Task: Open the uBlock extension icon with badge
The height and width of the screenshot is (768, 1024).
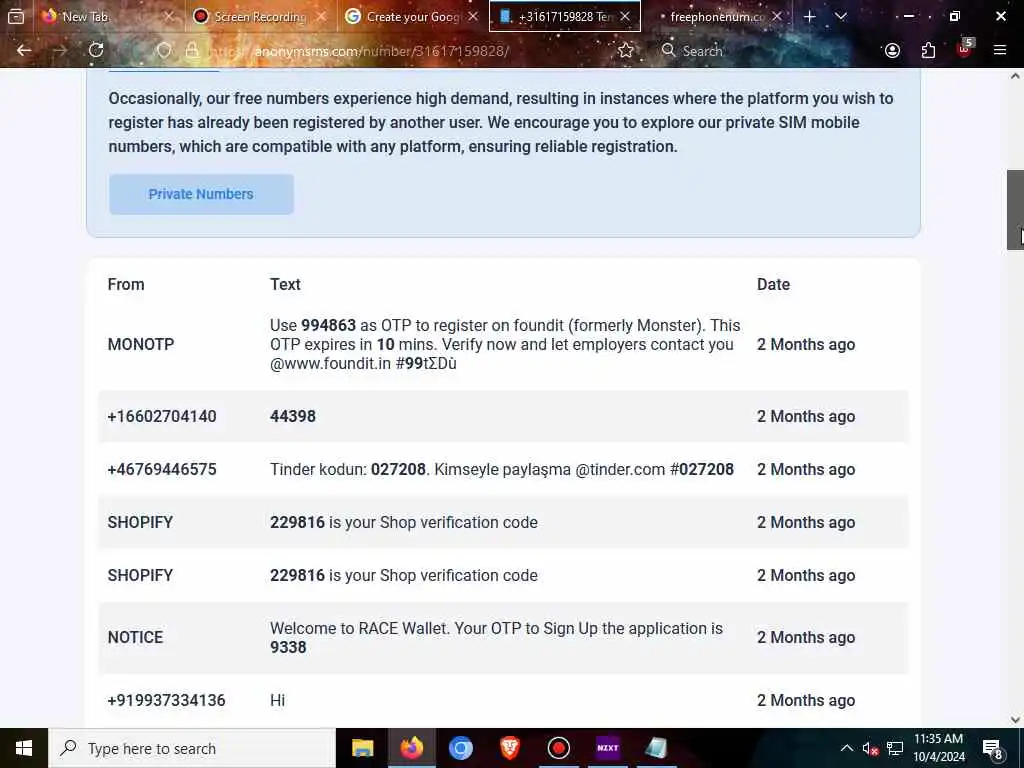Action: [x=965, y=49]
